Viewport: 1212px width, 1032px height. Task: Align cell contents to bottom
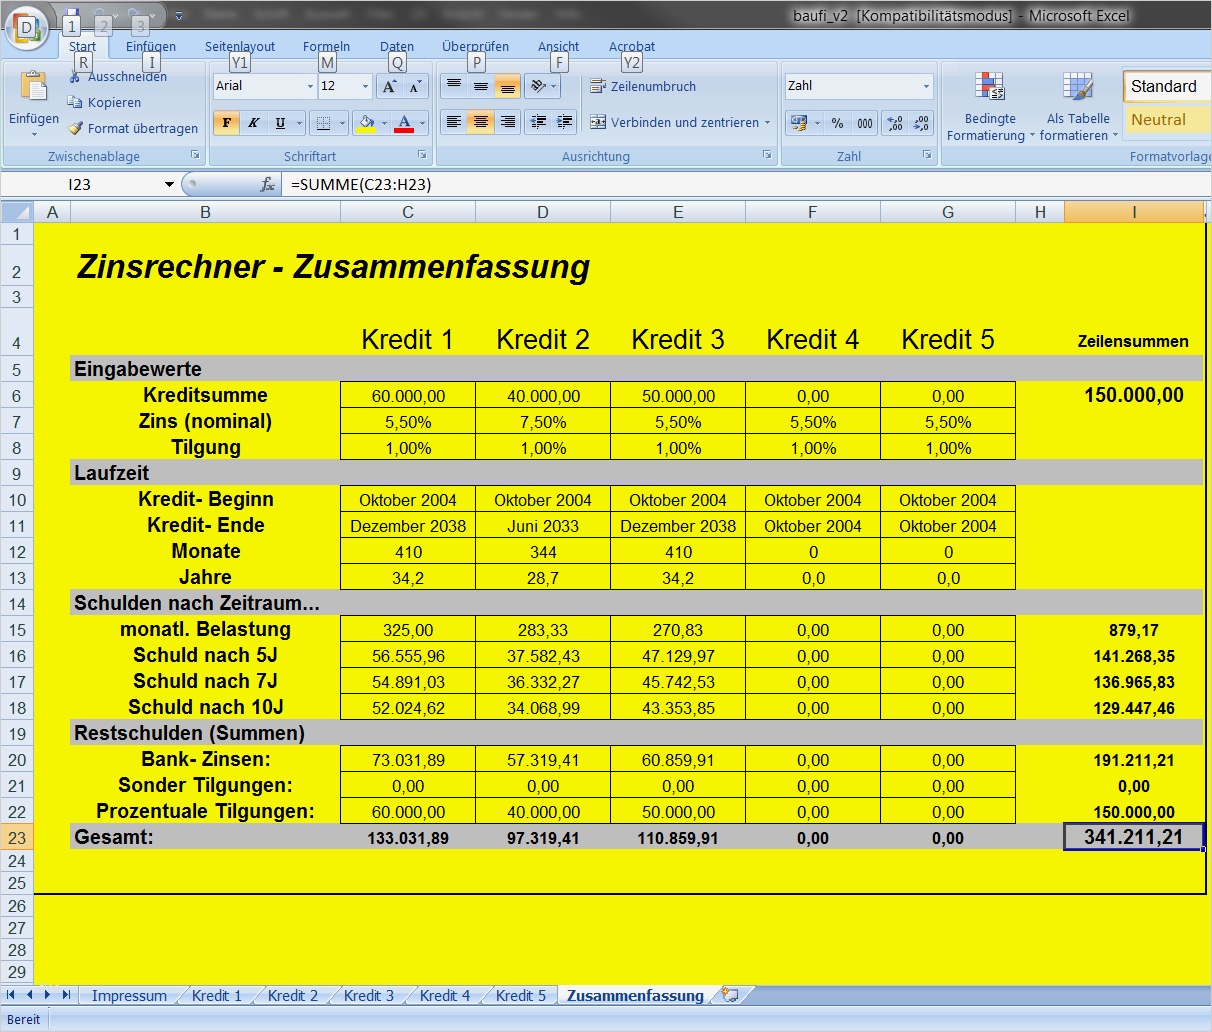(x=508, y=87)
